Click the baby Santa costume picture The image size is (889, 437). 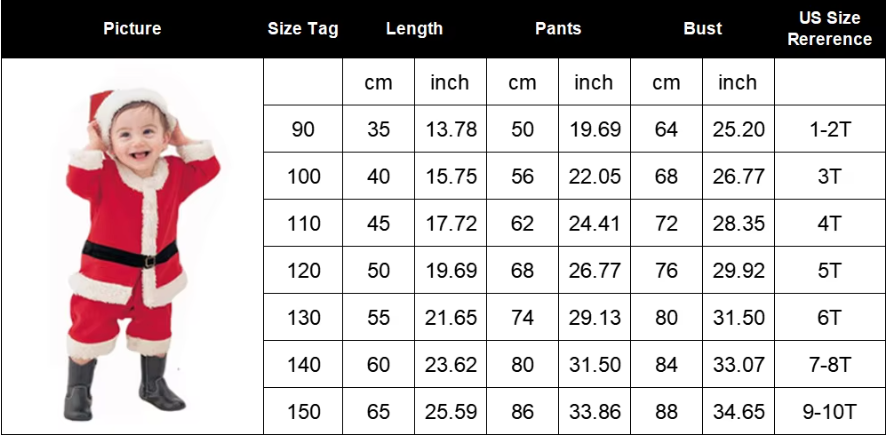142,254
